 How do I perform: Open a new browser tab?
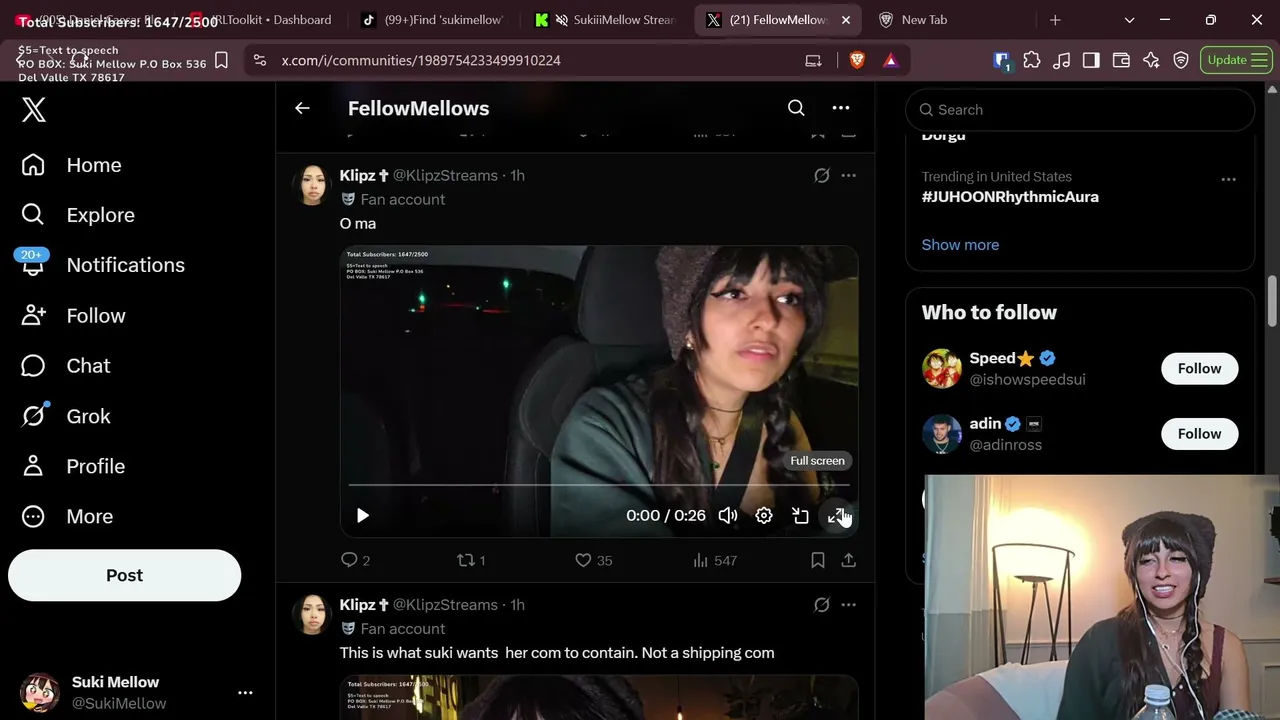coord(1055,20)
